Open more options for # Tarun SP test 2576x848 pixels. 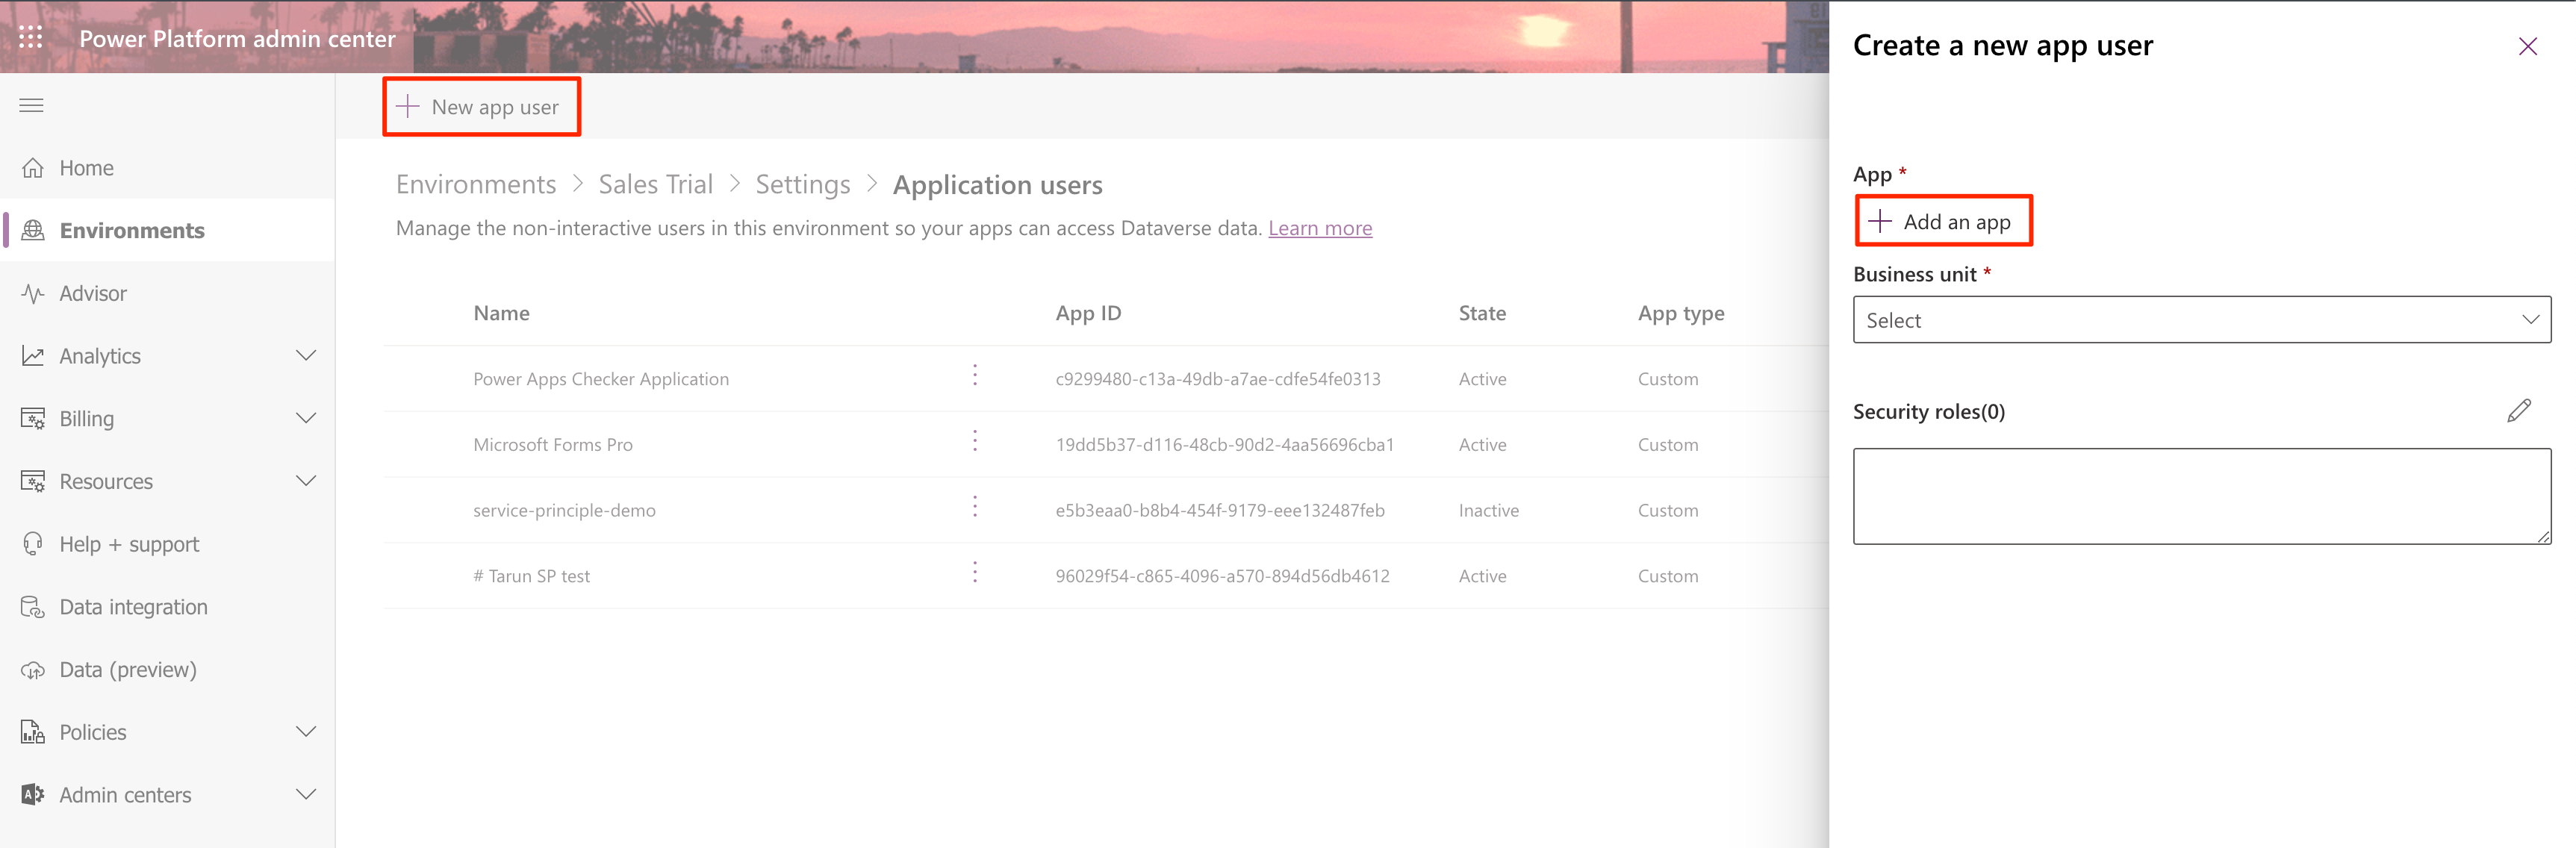point(975,572)
